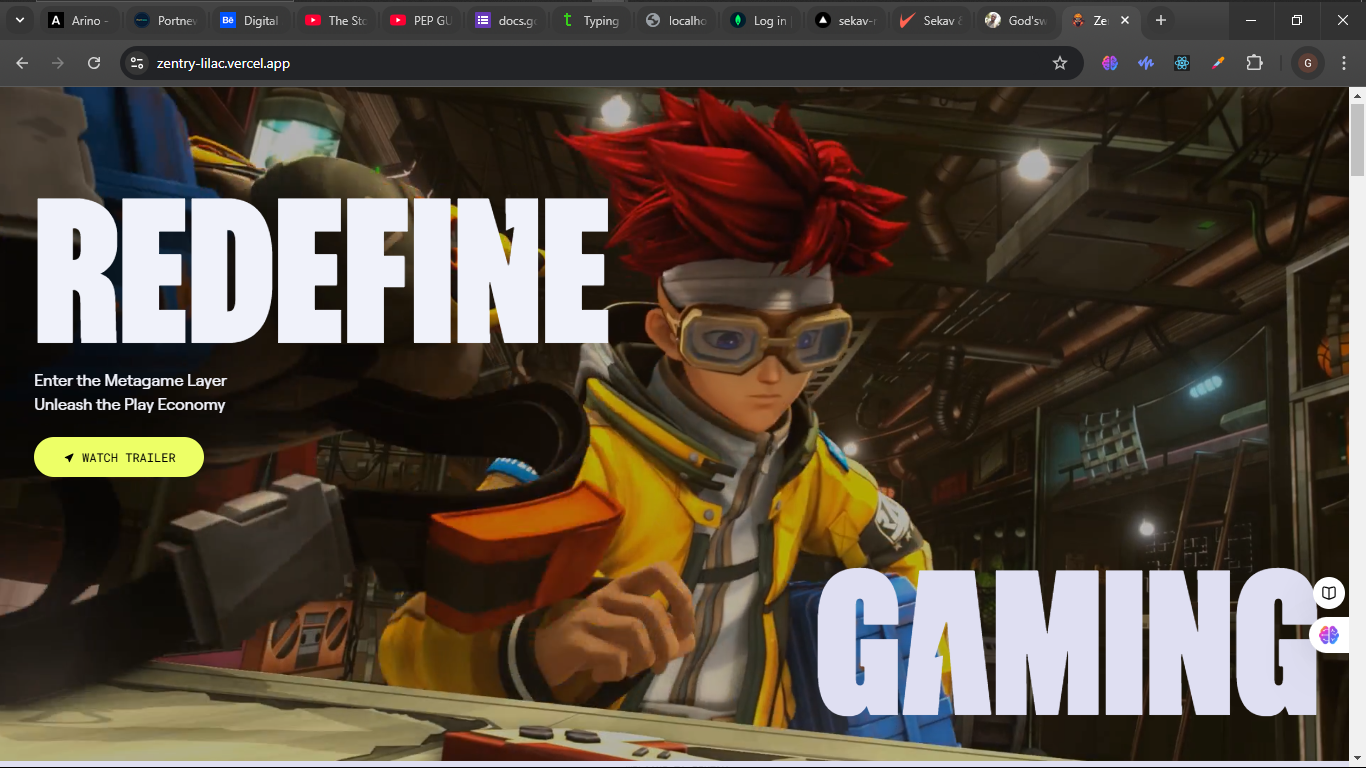Click the floating book icon on the page's right edge

[x=1329, y=593]
